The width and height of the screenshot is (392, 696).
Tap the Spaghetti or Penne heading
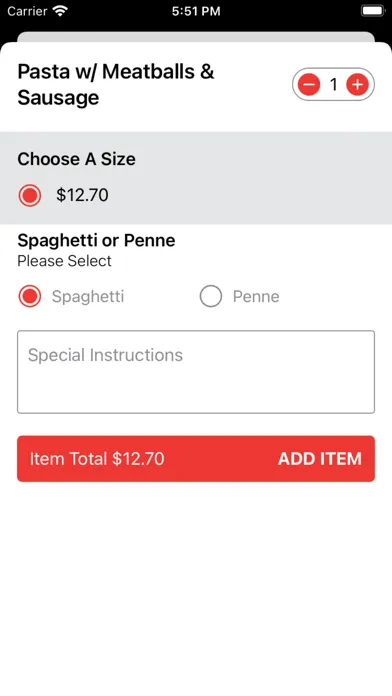point(96,240)
